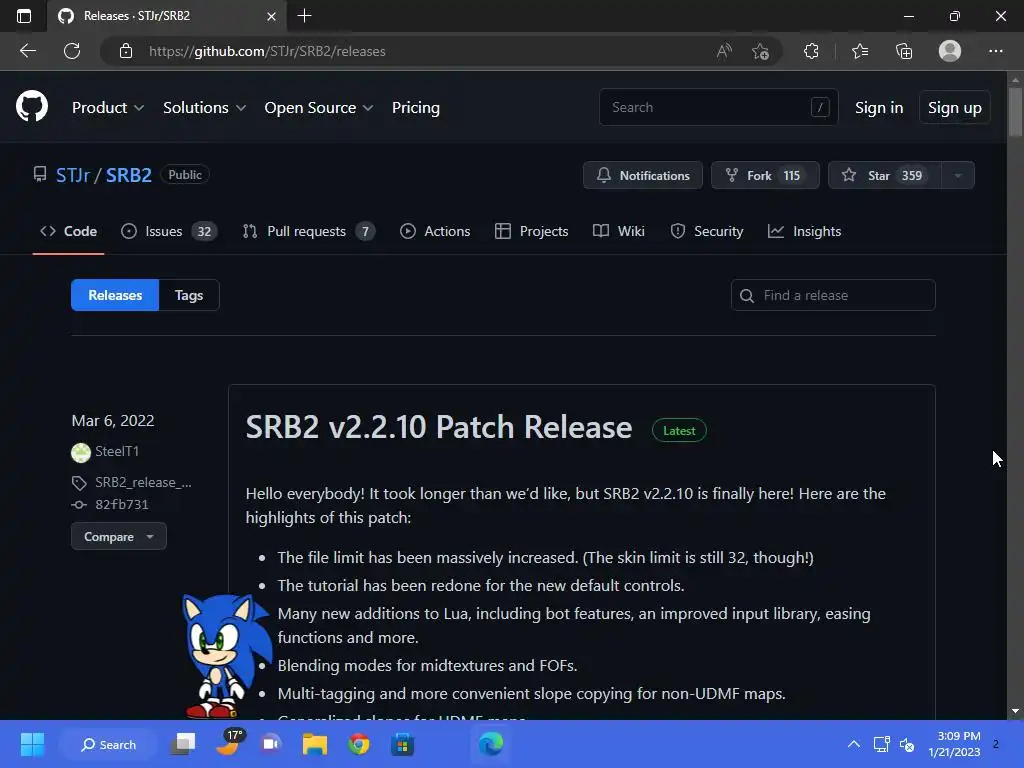The image size is (1024, 768).
Task: View site information lock icon
Action: point(126,51)
